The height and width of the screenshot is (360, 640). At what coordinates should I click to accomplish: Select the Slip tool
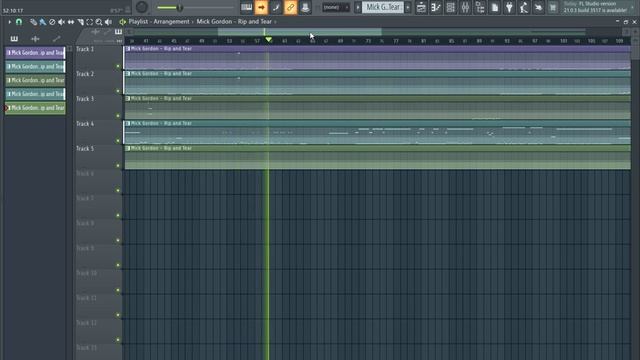tap(71, 22)
